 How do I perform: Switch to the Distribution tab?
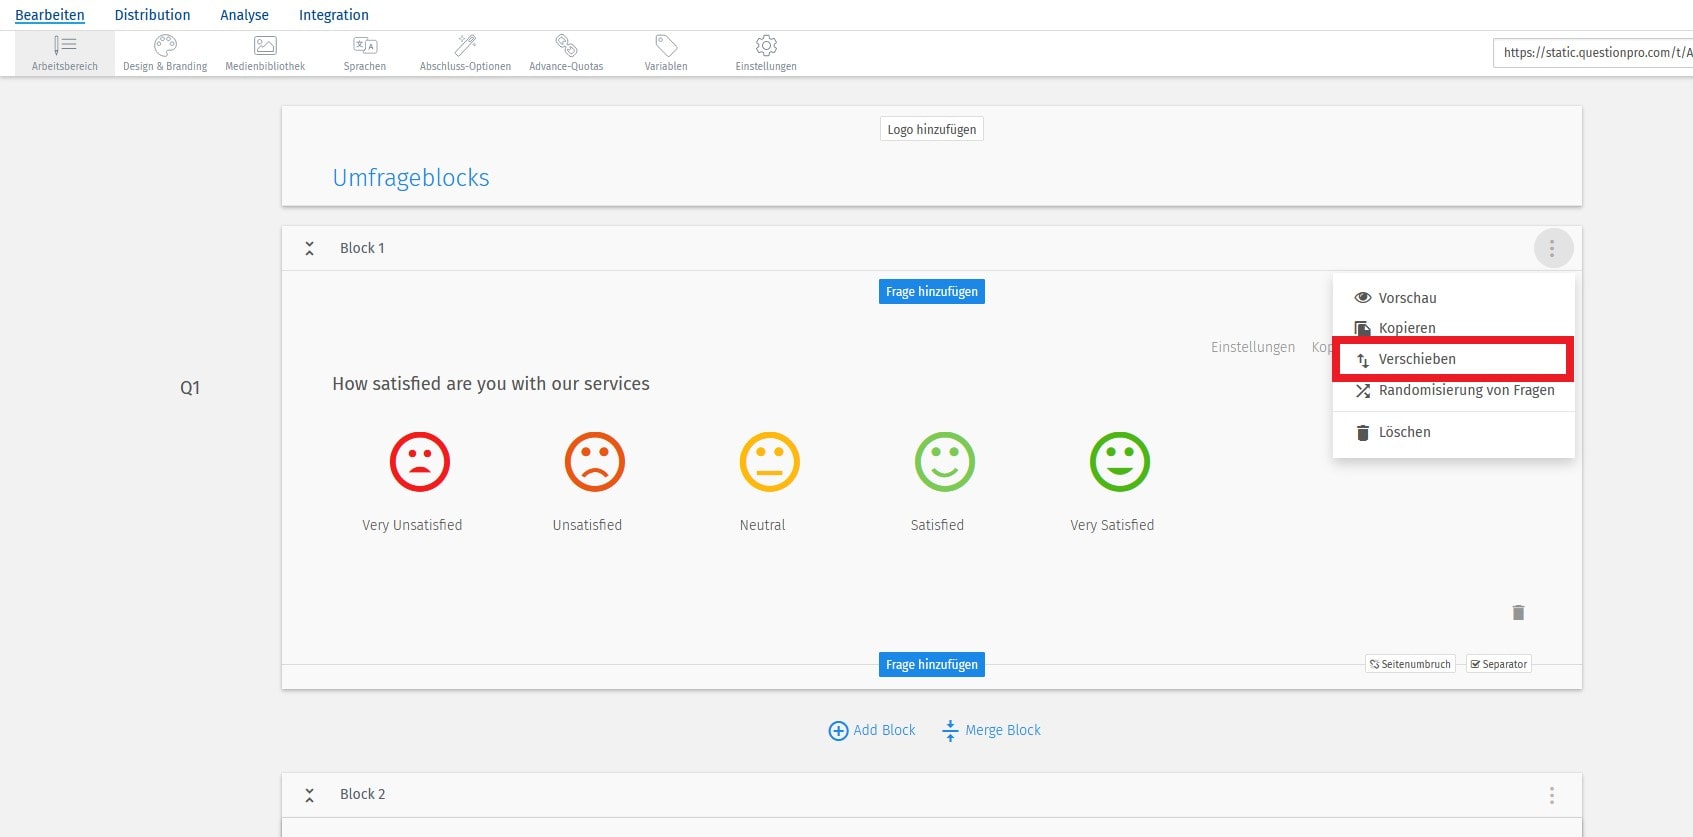[152, 15]
